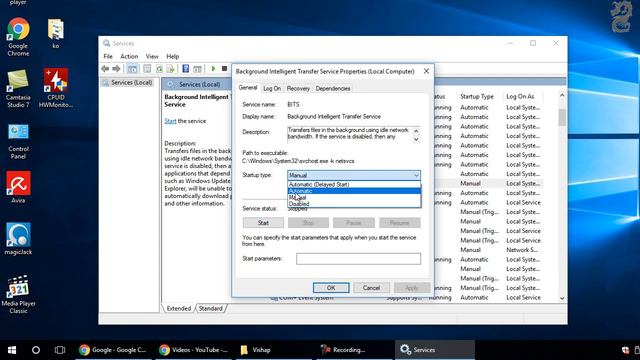Switch to the Log On tab
The image size is (640, 360).
[x=272, y=89]
